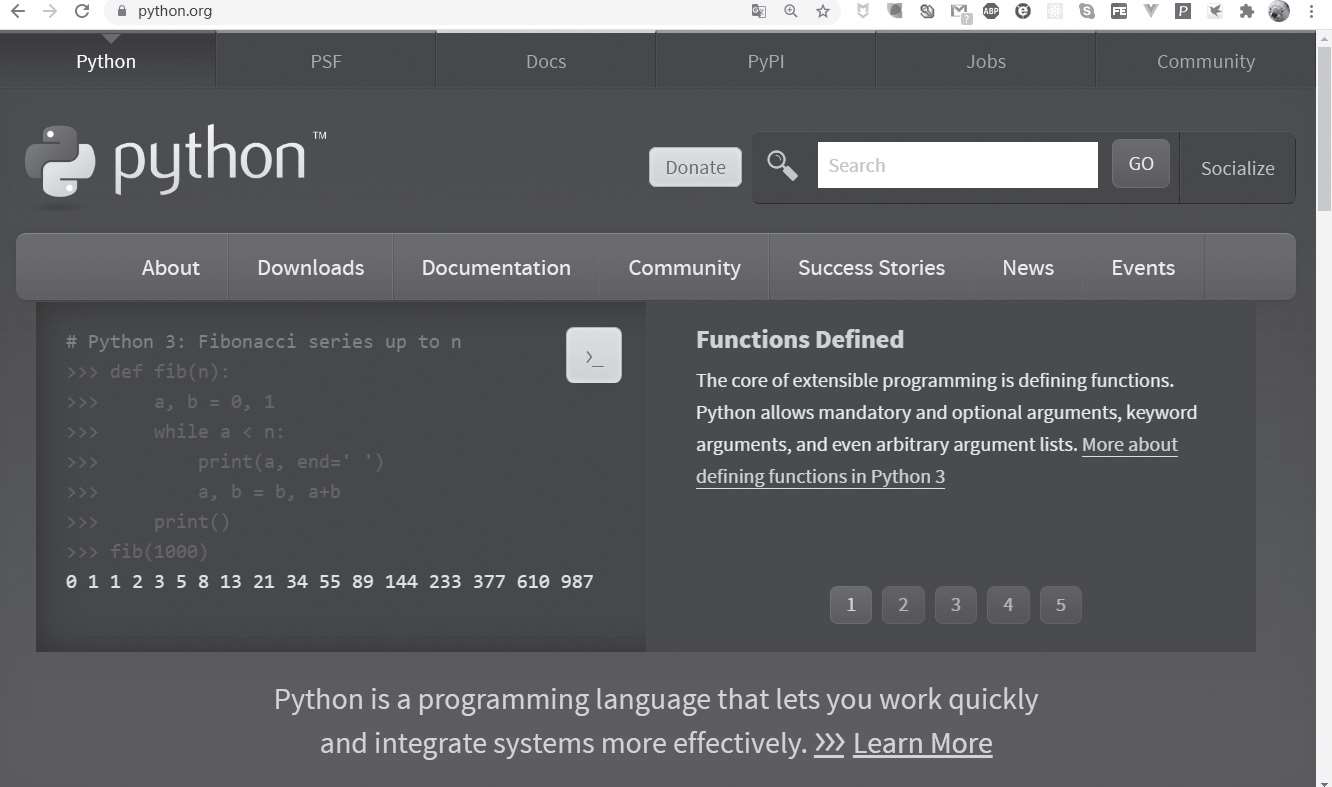Reload the page
The image size is (1332, 787).
click(x=82, y=12)
